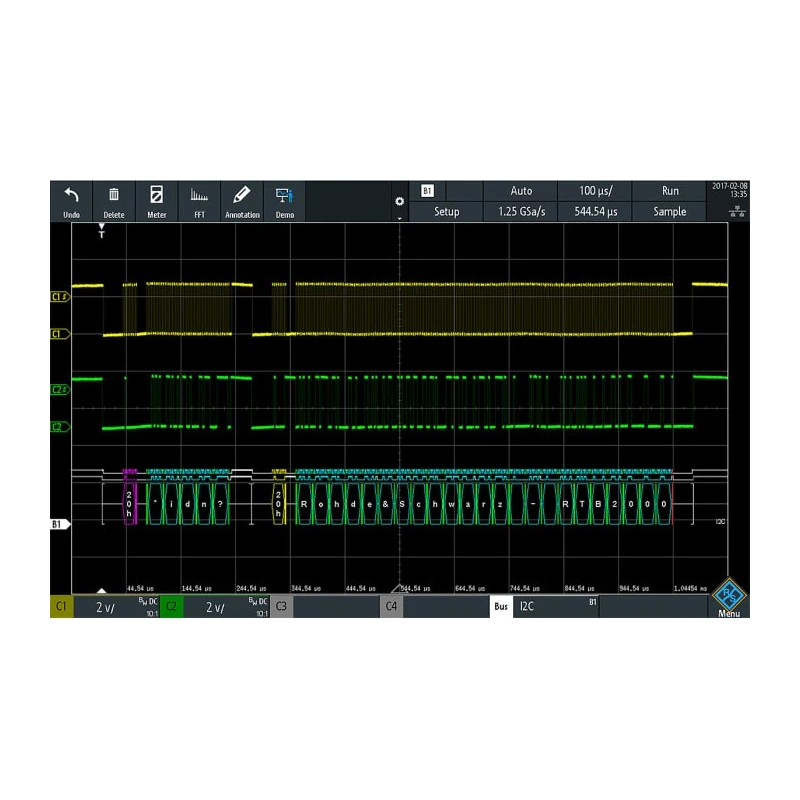Enable channel C4
This screenshot has width=800, height=800.
click(391, 606)
